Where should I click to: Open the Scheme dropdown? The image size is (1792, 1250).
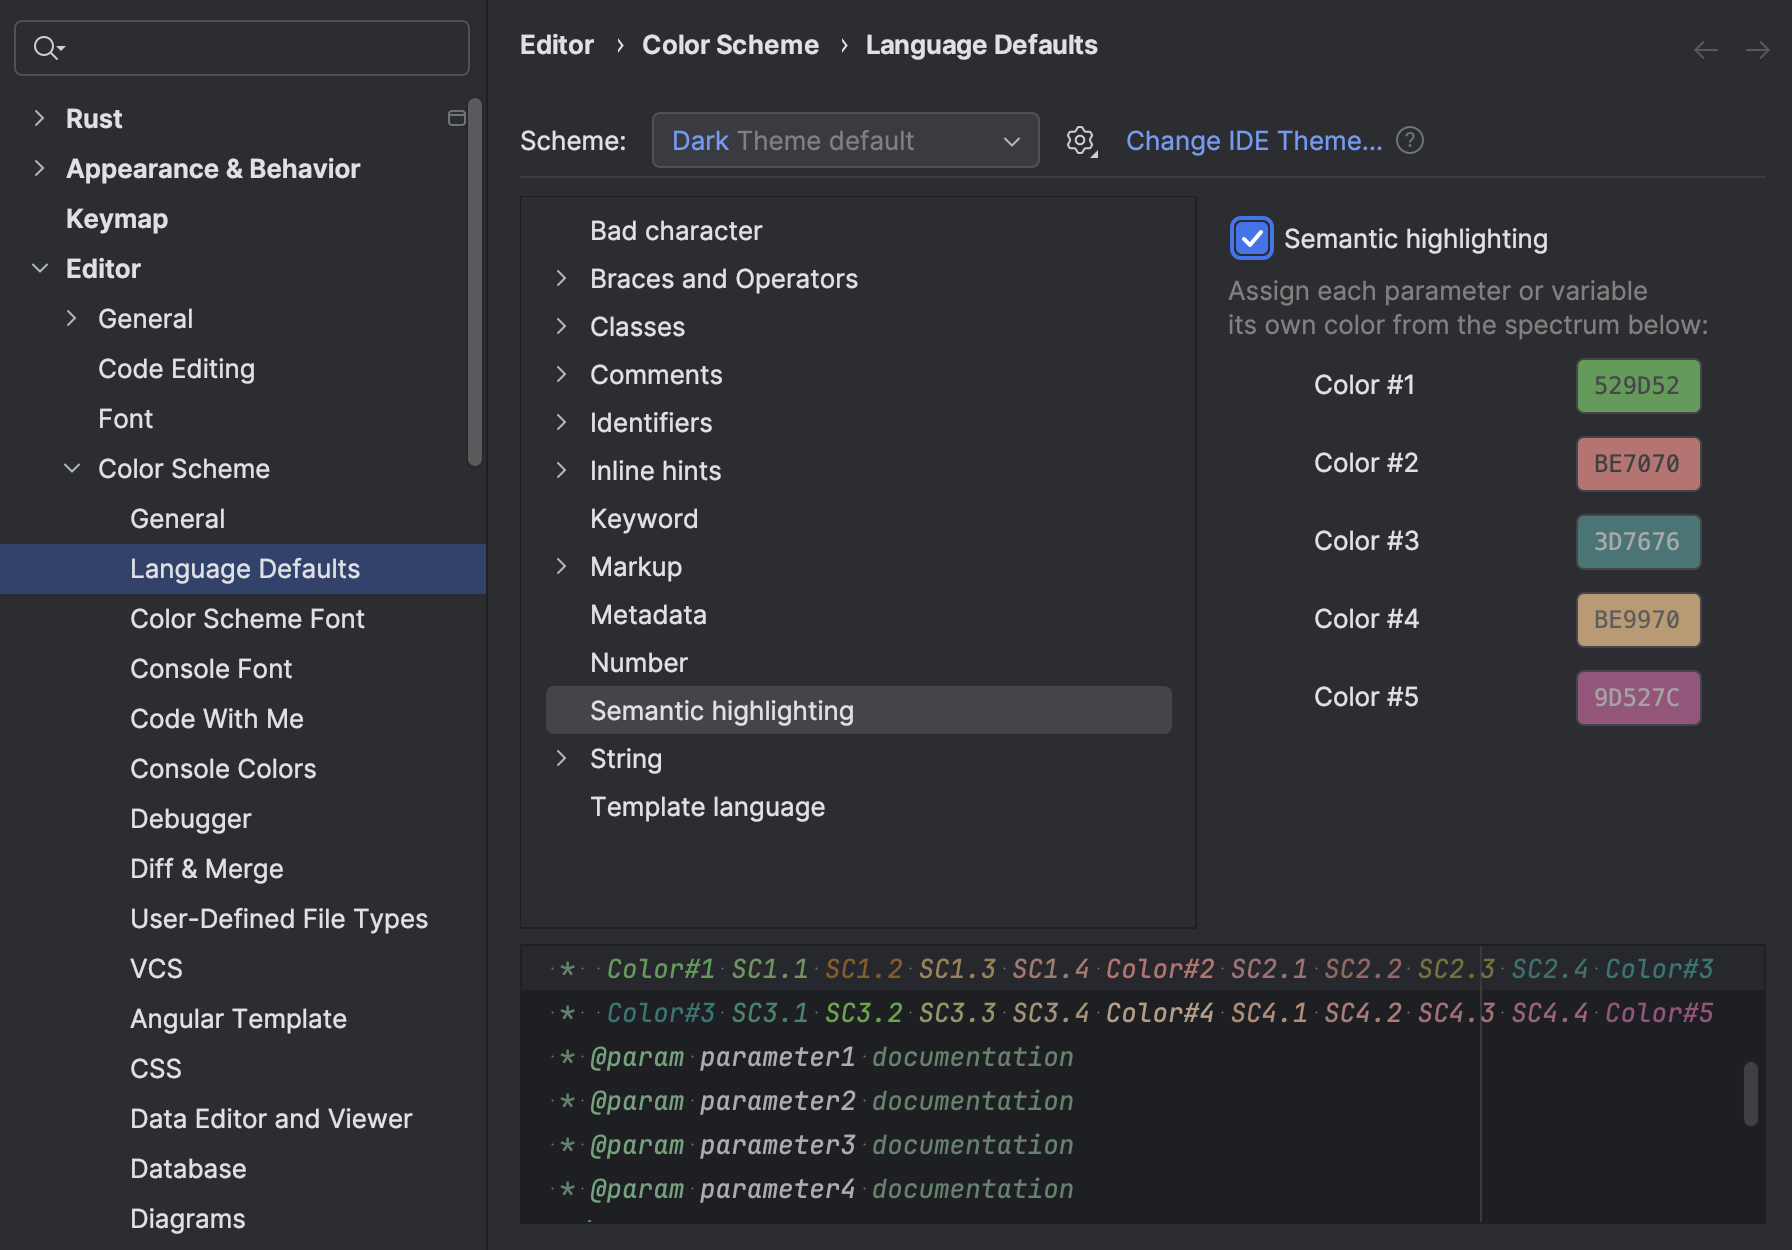[x=845, y=140]
